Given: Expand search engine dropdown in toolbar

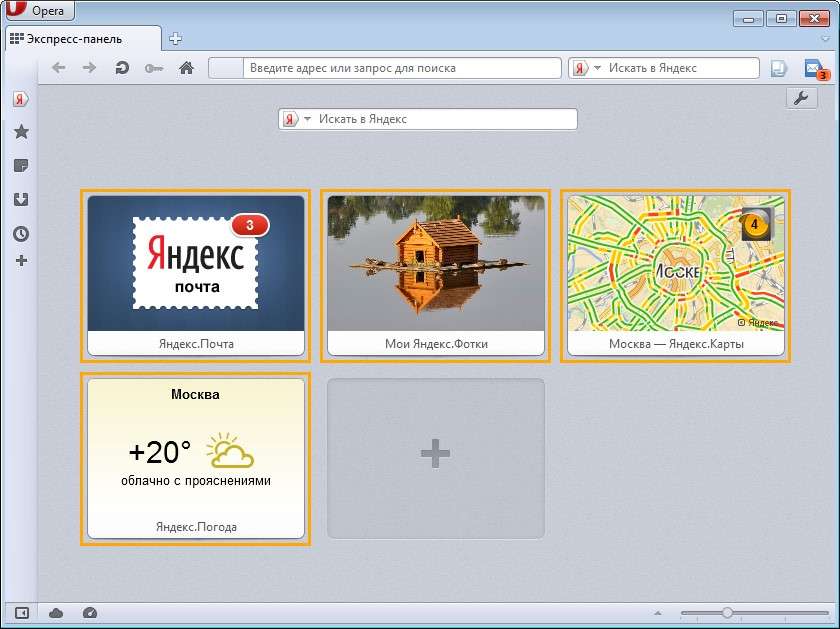Looking at the screenshot, I should (x=597, y=68).
